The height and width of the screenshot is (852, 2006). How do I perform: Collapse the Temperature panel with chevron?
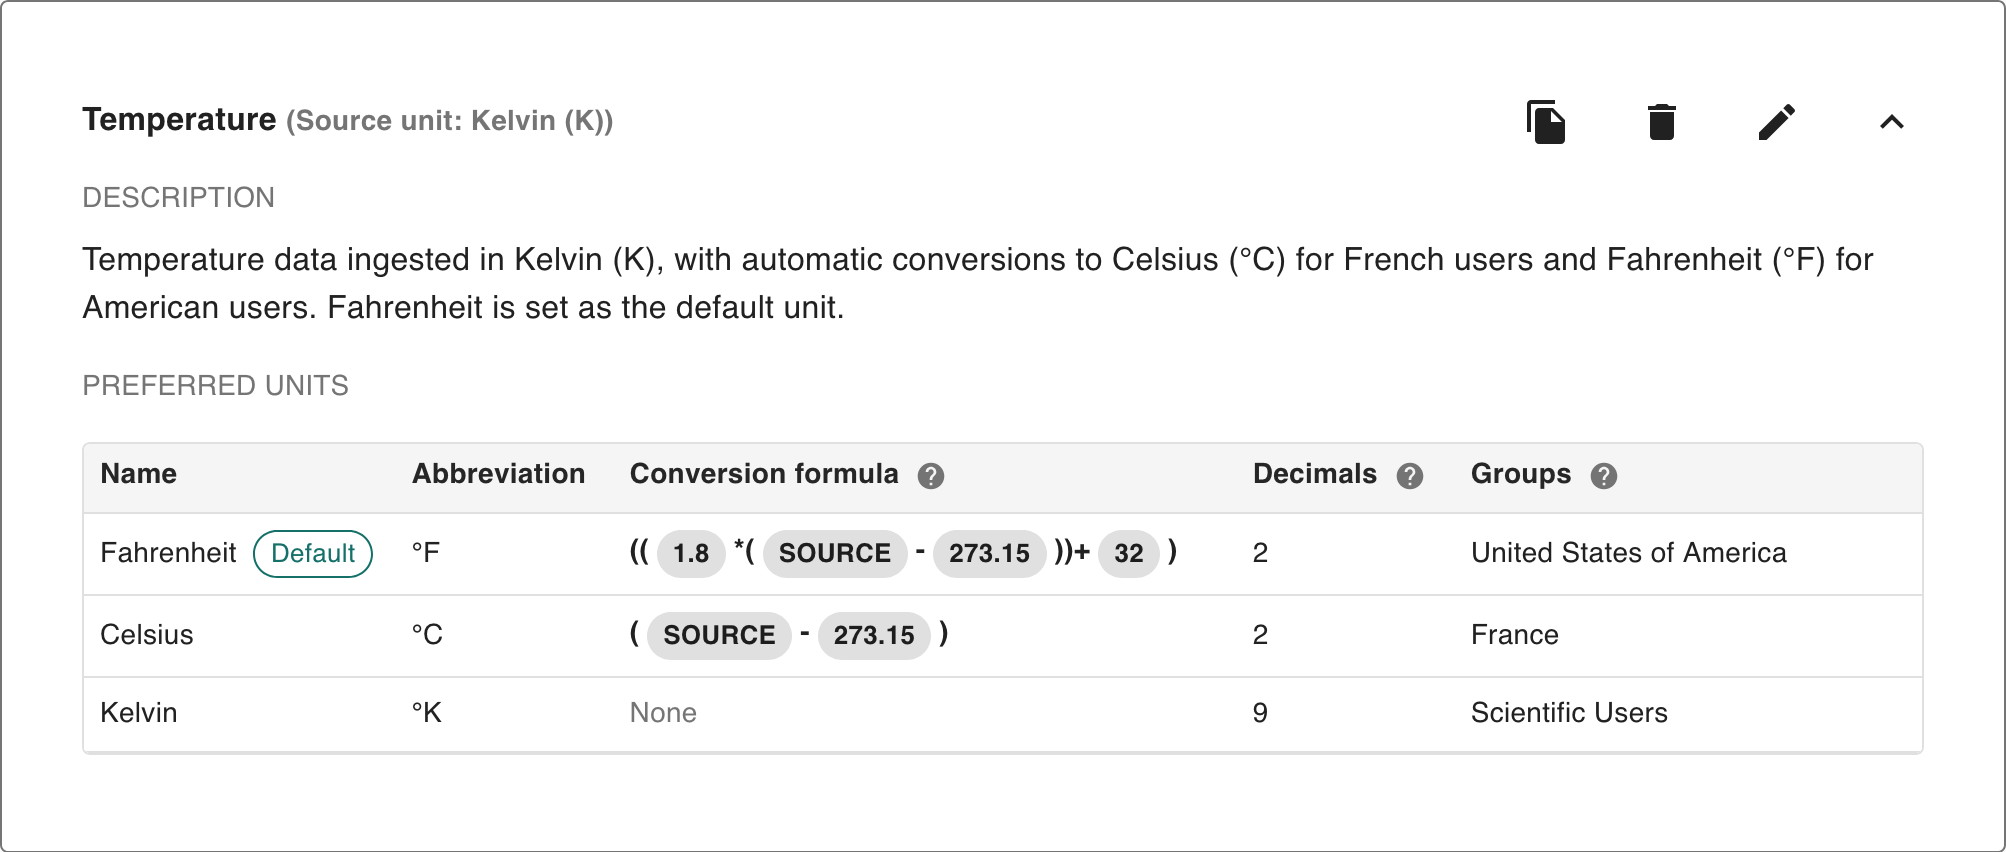(1891, 122)
